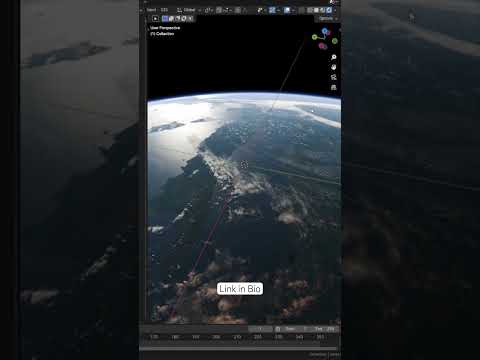Click the pink X axis gizmo handle
Image resolution: width=480 pixels, height=360 pixels.
coord(321,46)
